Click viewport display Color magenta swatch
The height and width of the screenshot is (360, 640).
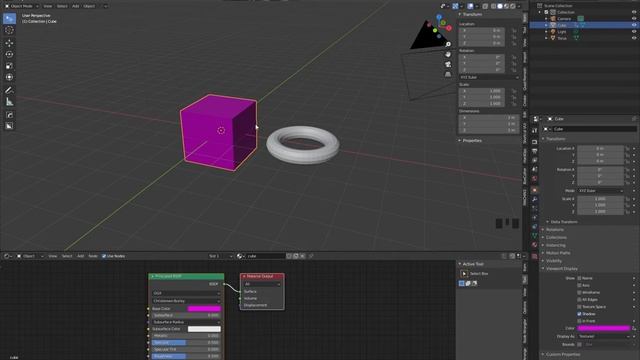604,328
